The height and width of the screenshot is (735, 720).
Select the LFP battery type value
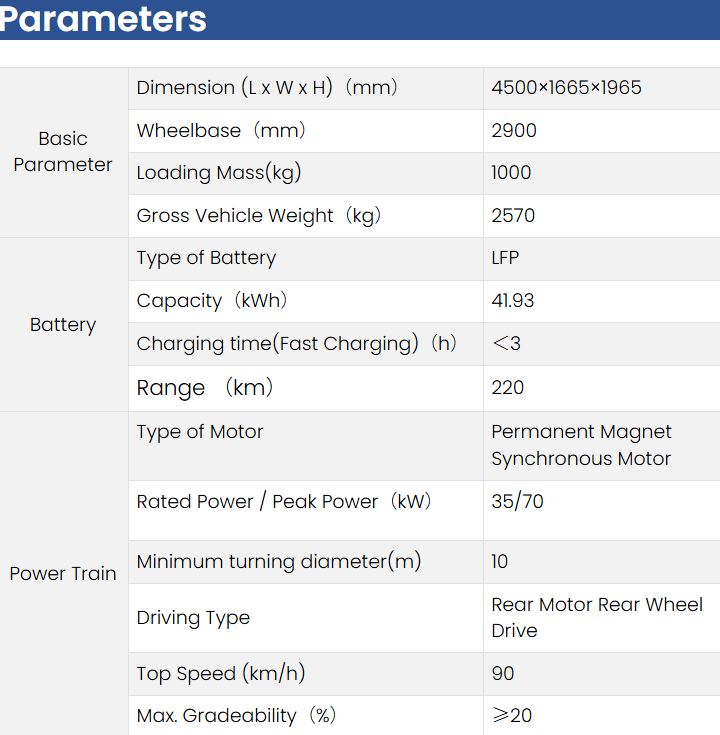tap(505, 258)
